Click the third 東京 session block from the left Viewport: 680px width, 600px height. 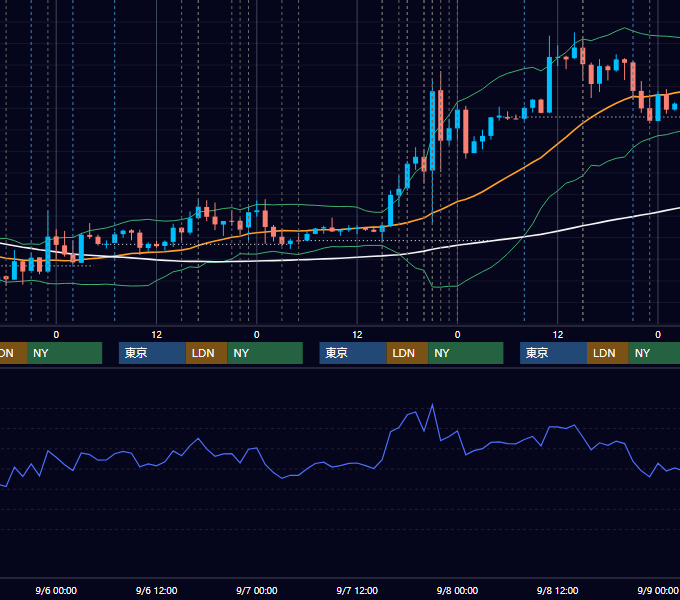553,353
